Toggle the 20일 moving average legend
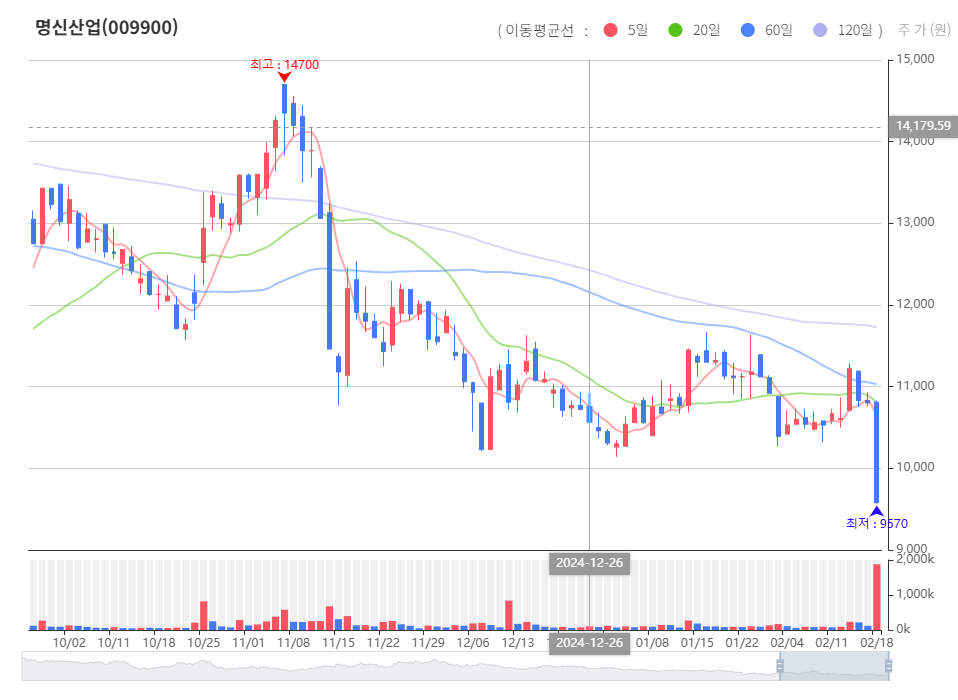Viewport: 958px width, 700px height. [694, 30]
